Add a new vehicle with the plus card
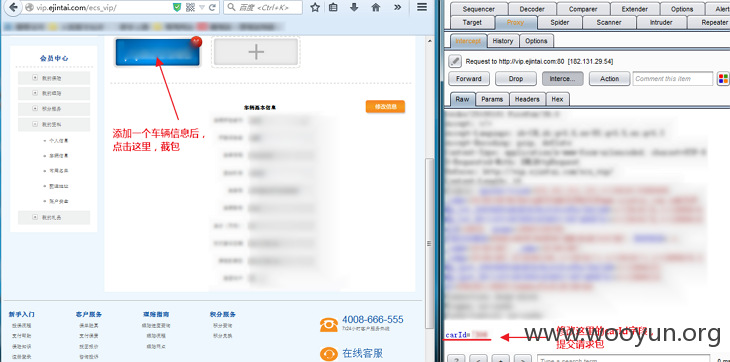 click(x=256, y=52)
